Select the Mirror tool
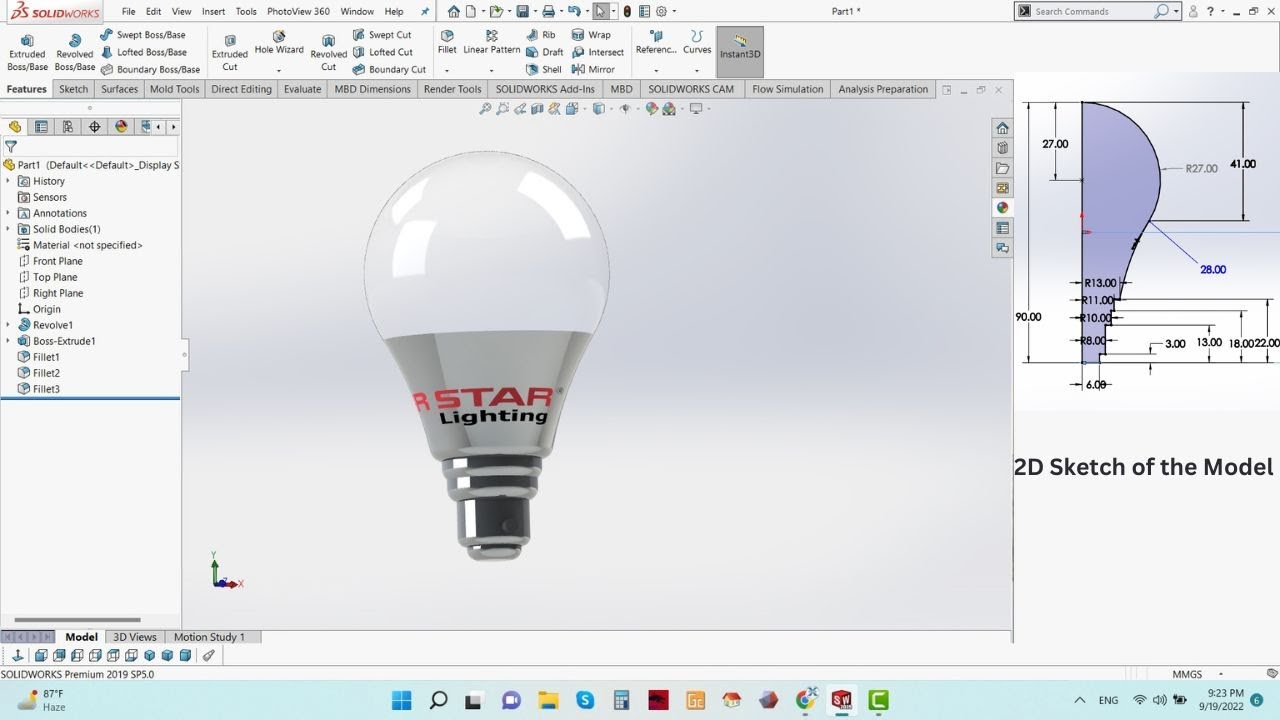Screen dimensions: 1280x720 pos(593,70)
